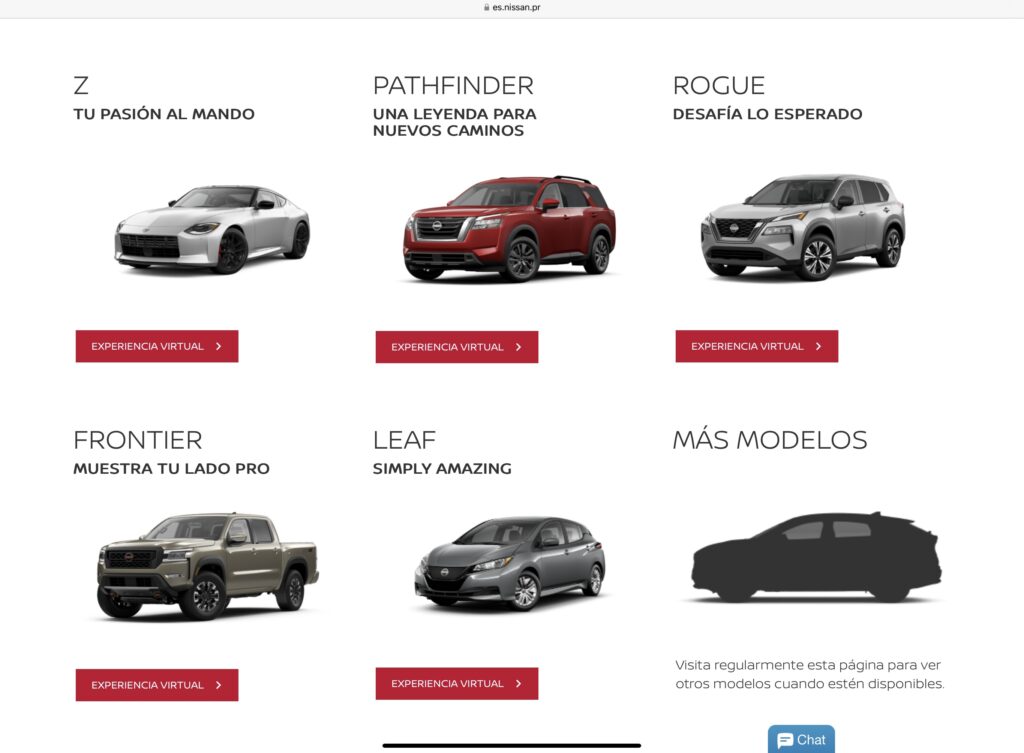
Task: Open the Chat speech bubble icon
Action: tap(785, 740)
